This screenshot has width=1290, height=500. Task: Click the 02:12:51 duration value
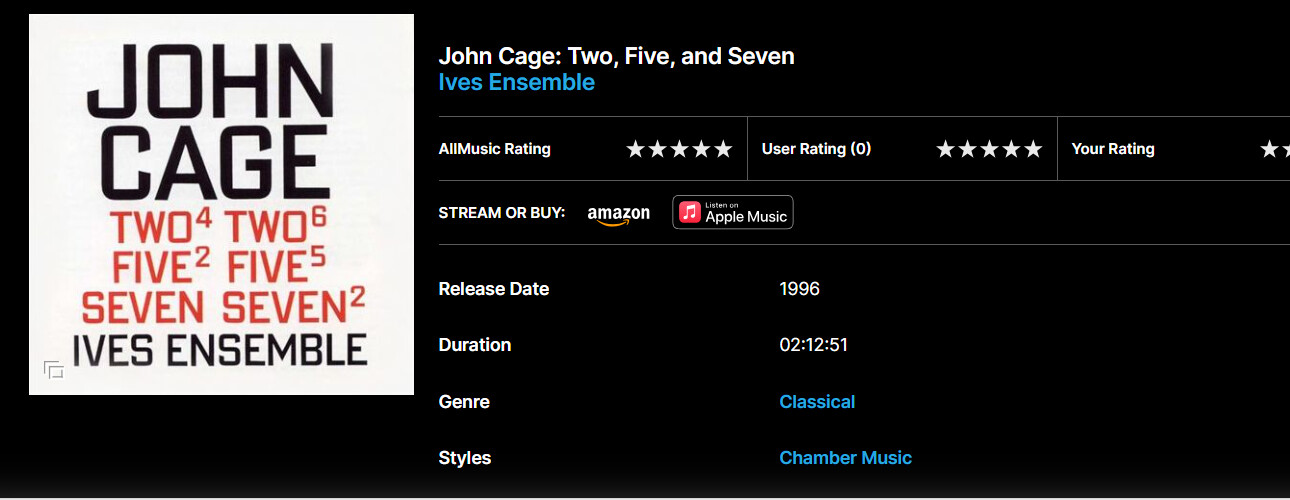pos(813,345)
